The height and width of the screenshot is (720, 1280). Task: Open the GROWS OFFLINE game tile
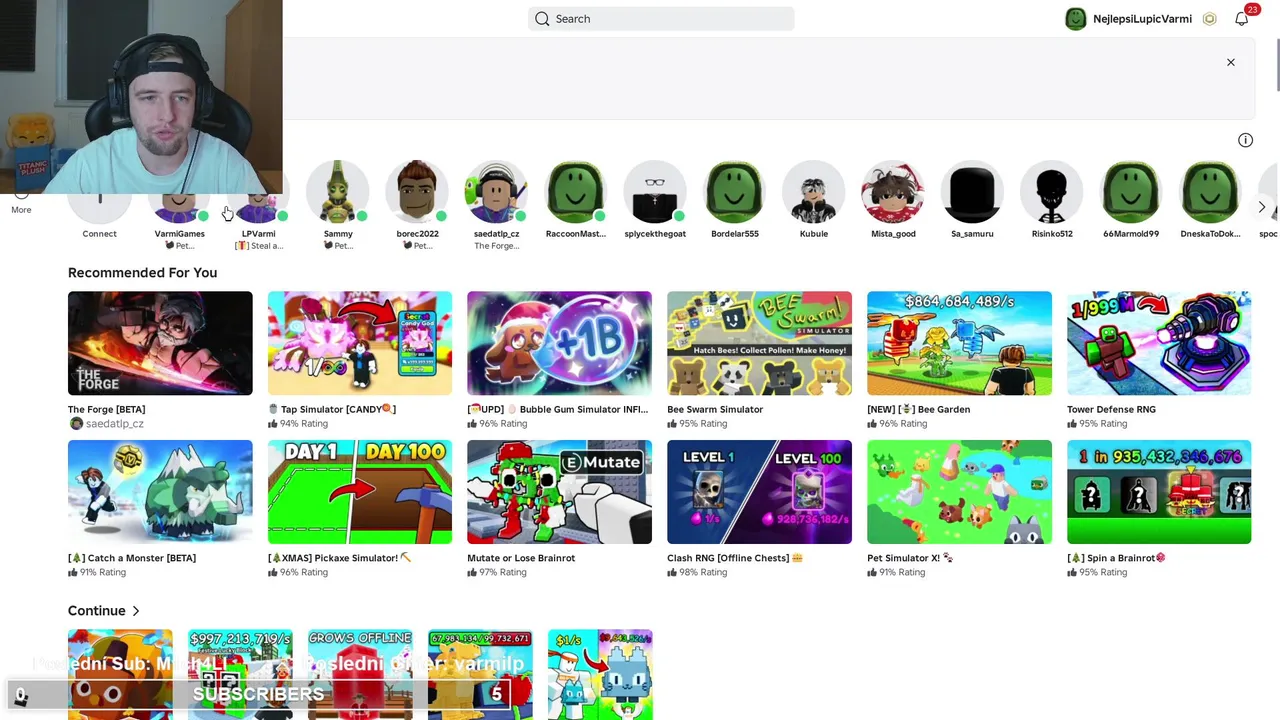coord(360,675)
